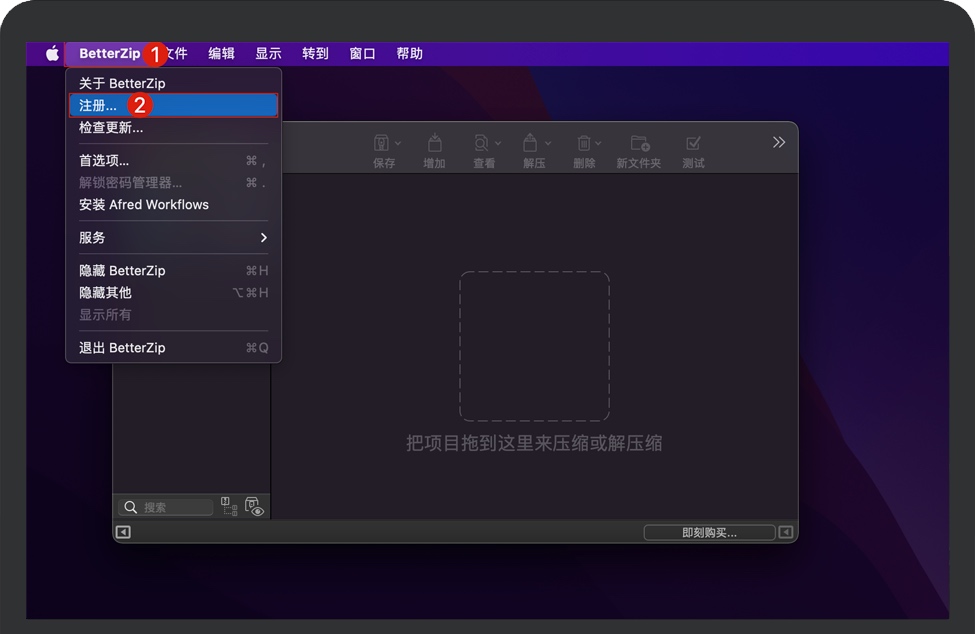Toggle the right sidebar panel button

click(x=786, y=532)
